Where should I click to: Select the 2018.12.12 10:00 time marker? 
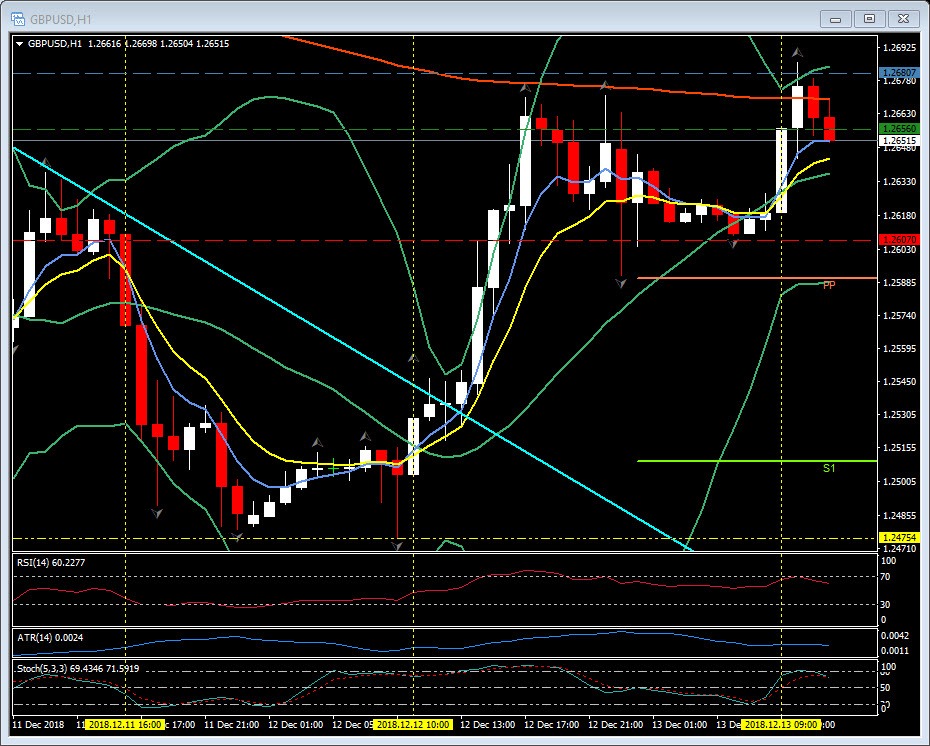tap(413, 724)
